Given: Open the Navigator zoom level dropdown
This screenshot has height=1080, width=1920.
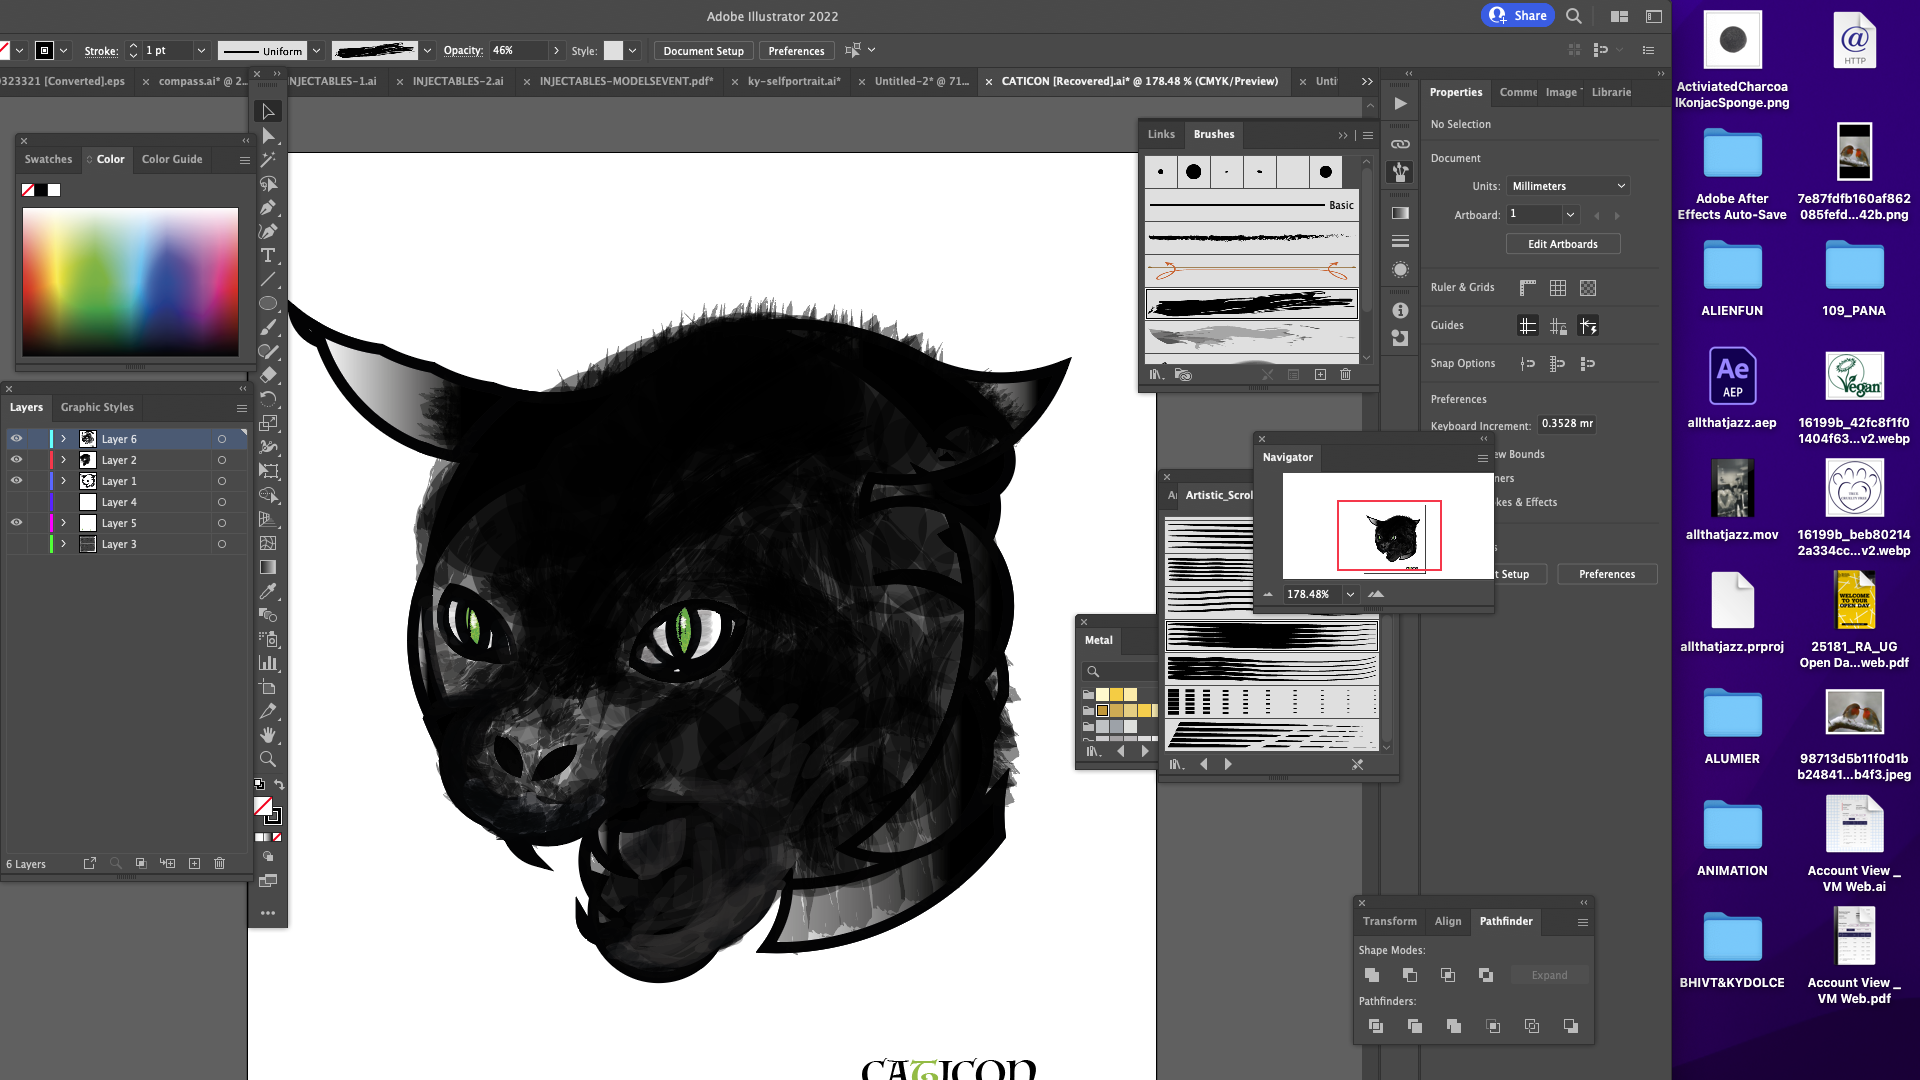Looking at the screenshot, I should tap(1350, 594).
